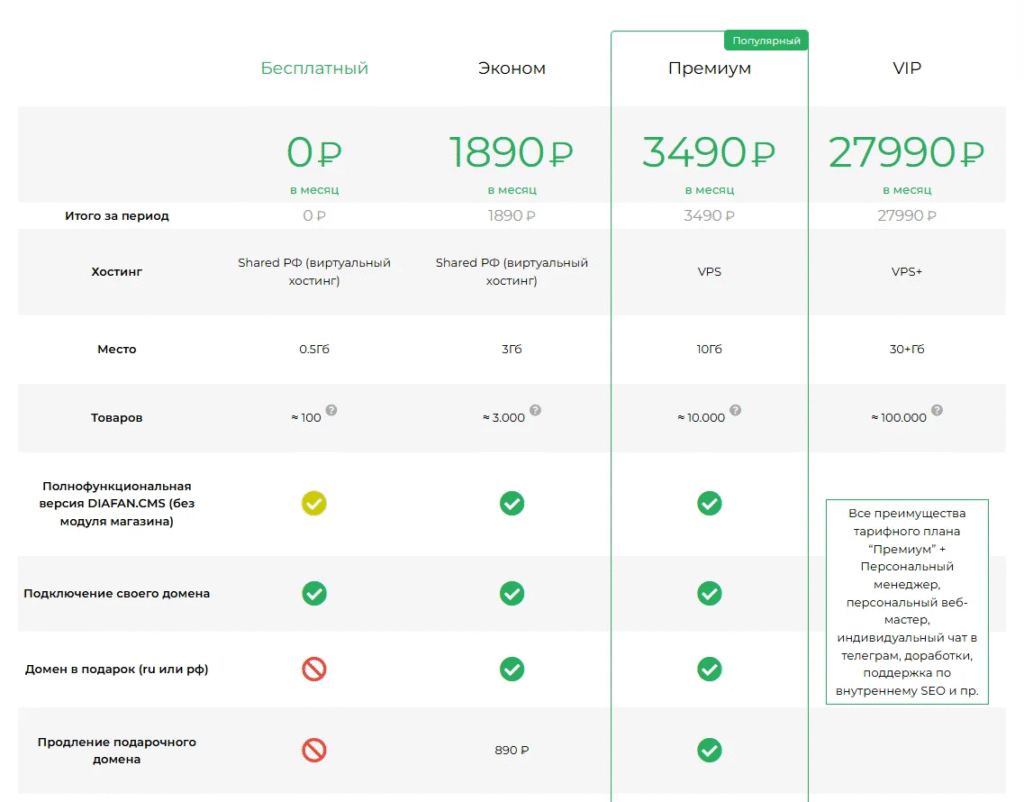1024x802 pixels.
Task: Click Эконом checkmark for Подключение своего домена
Action: coord(512,593)
